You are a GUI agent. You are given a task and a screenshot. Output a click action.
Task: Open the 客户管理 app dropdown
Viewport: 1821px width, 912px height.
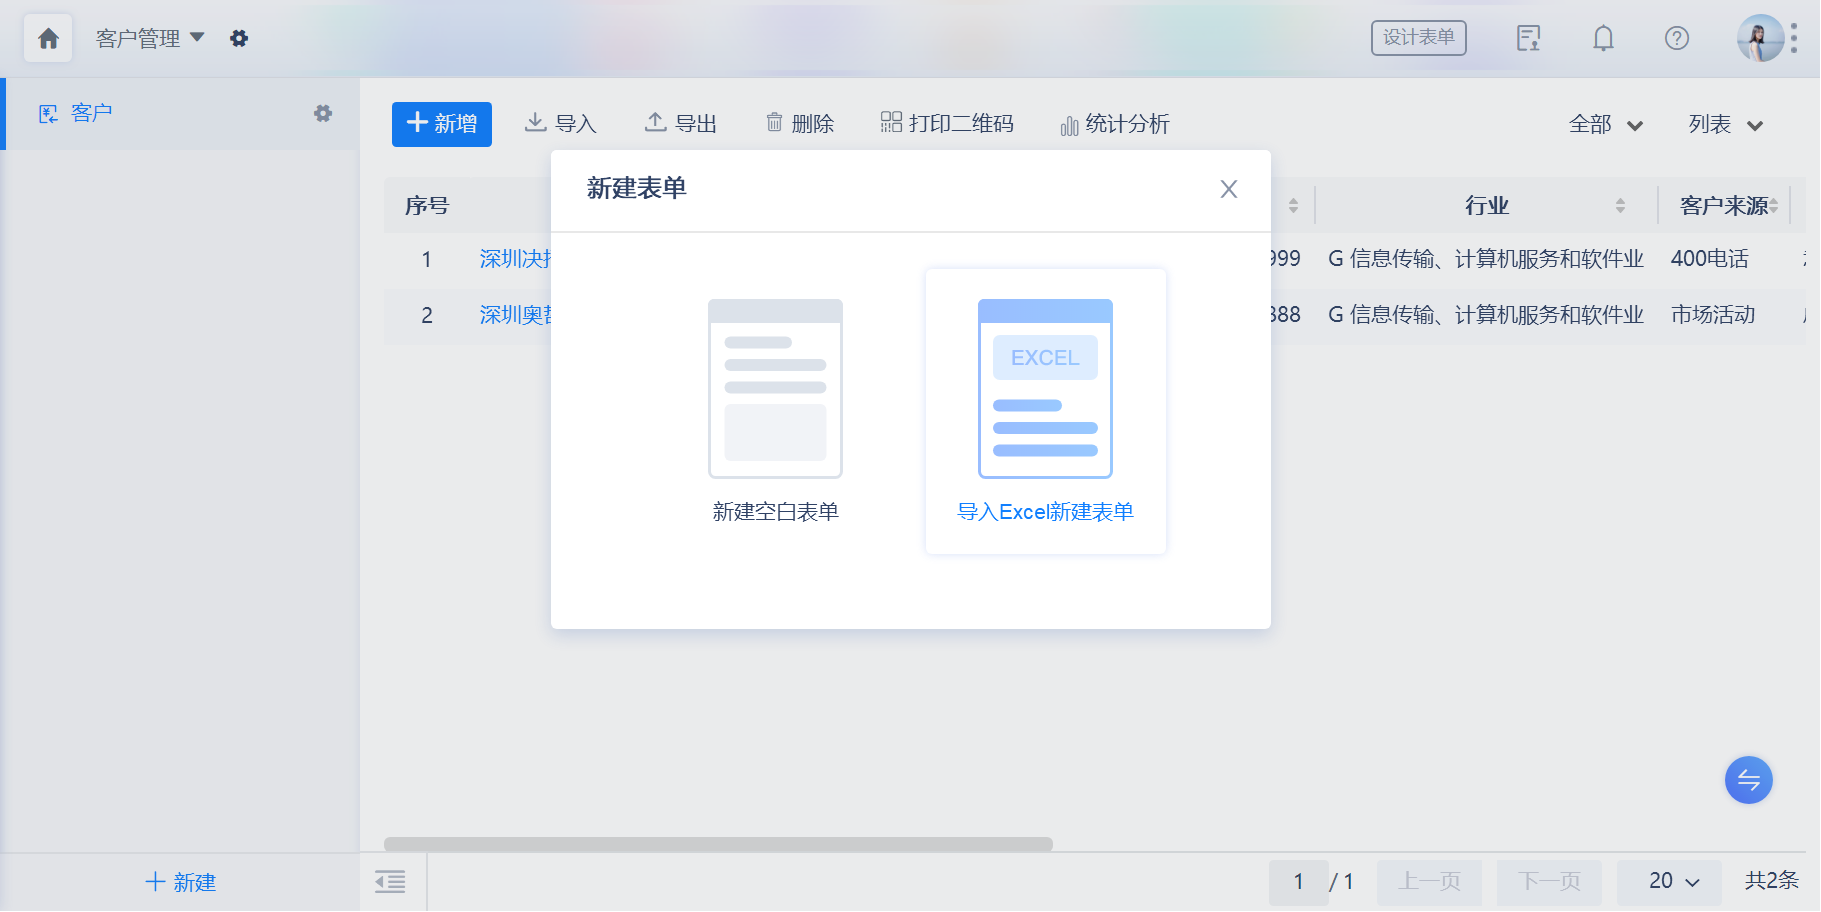150,38
